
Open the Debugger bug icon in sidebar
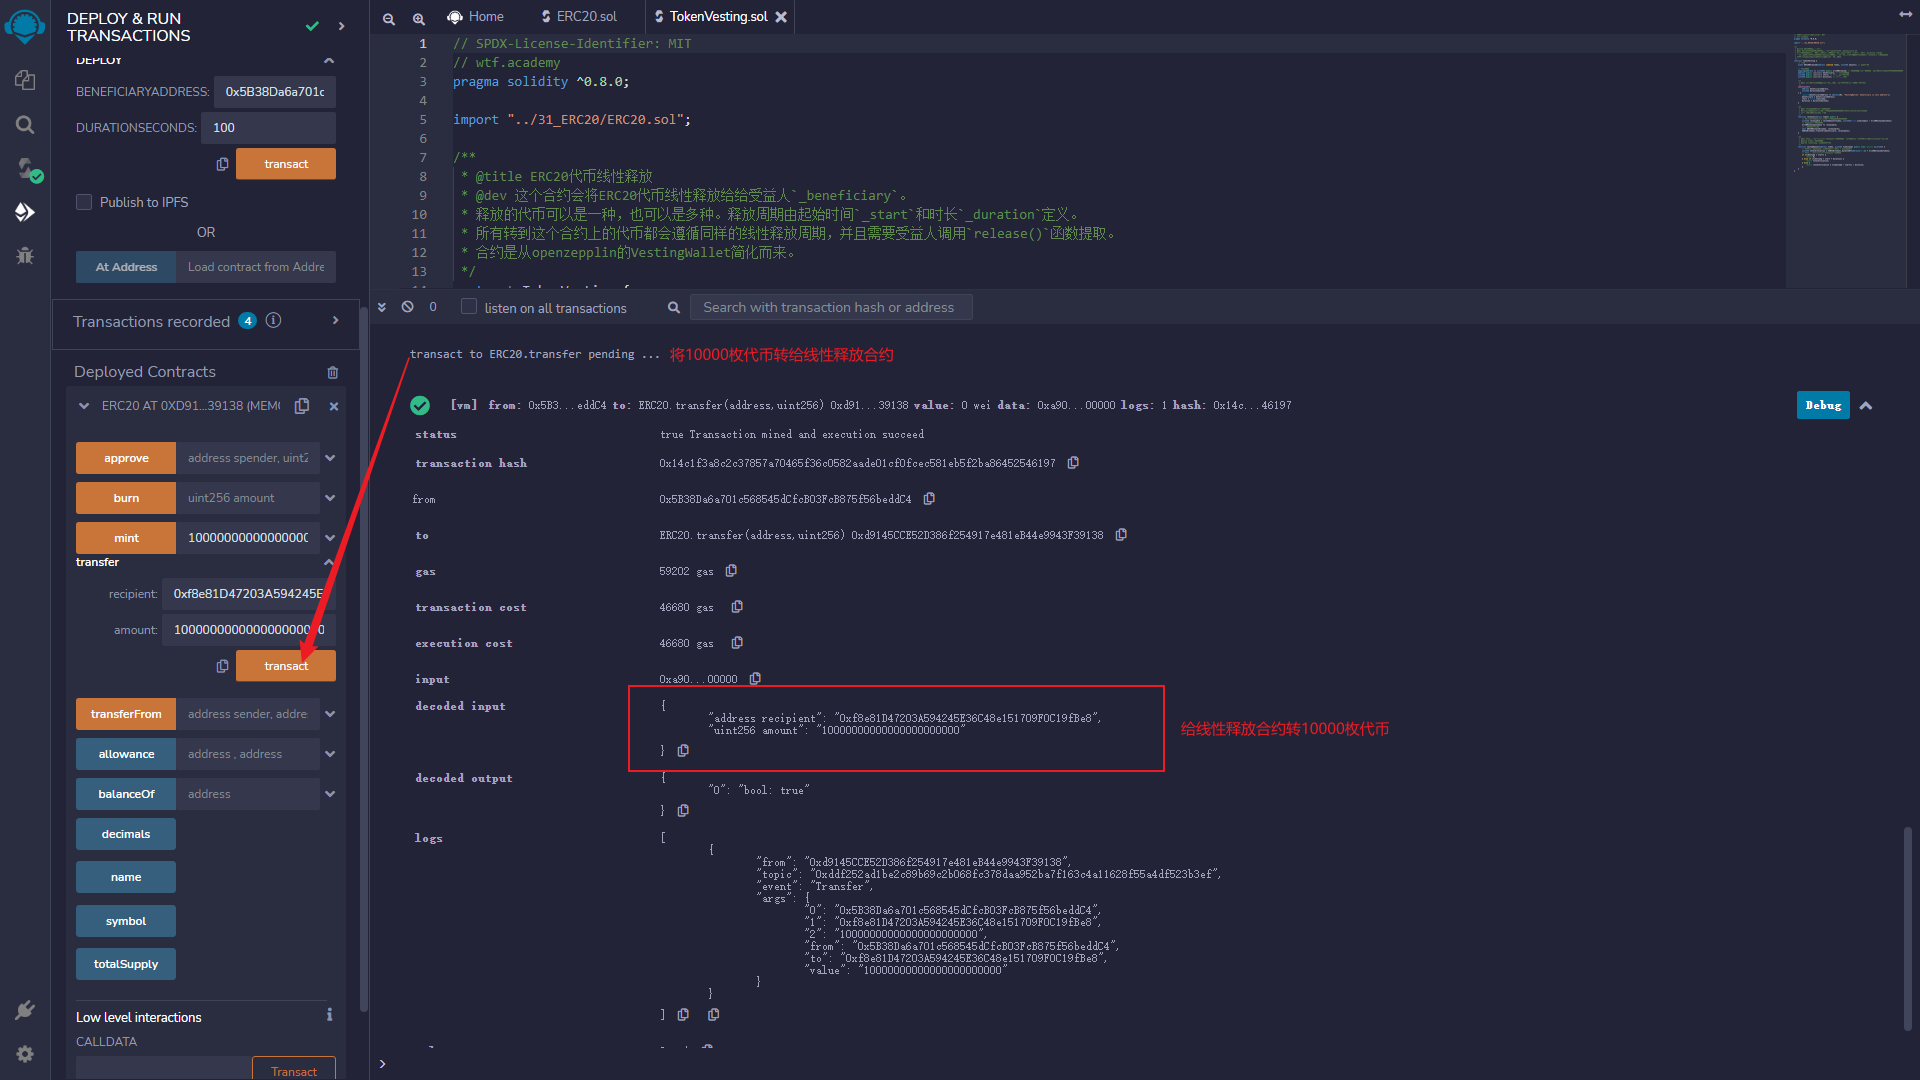25,256
